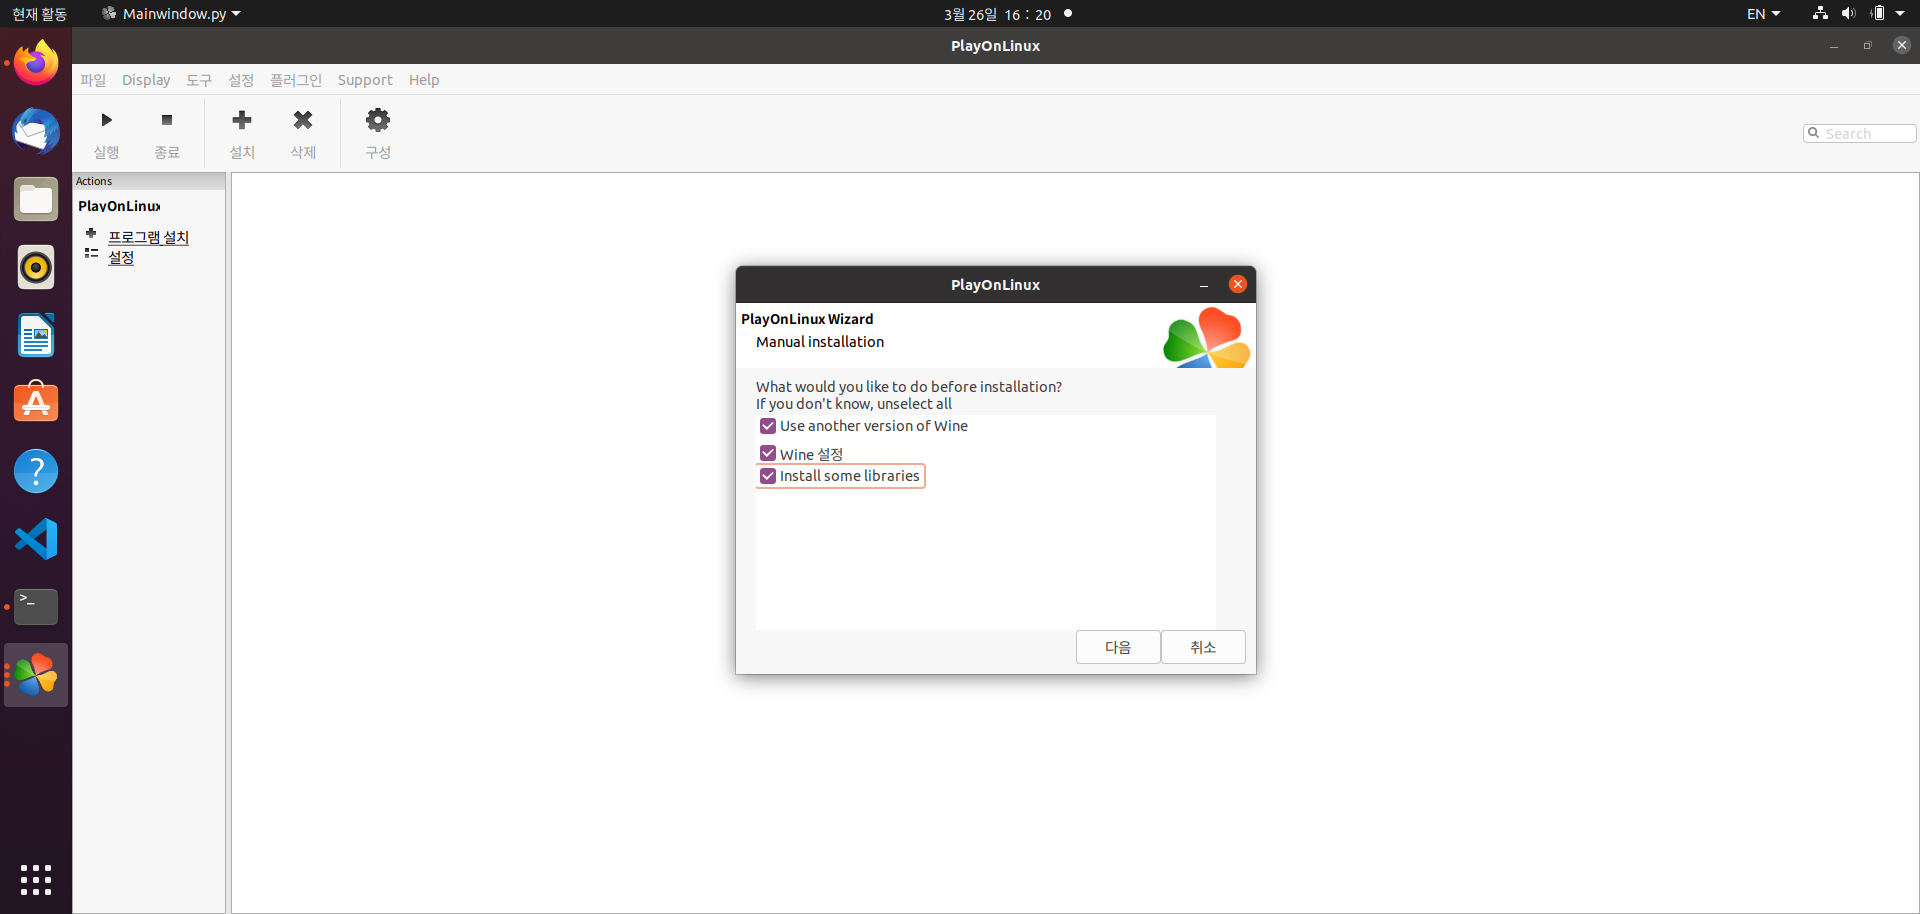Click the clock date 3월 26일 in top bar
This screenshot has width=1920, height=914.
click(x=997, y=14)
